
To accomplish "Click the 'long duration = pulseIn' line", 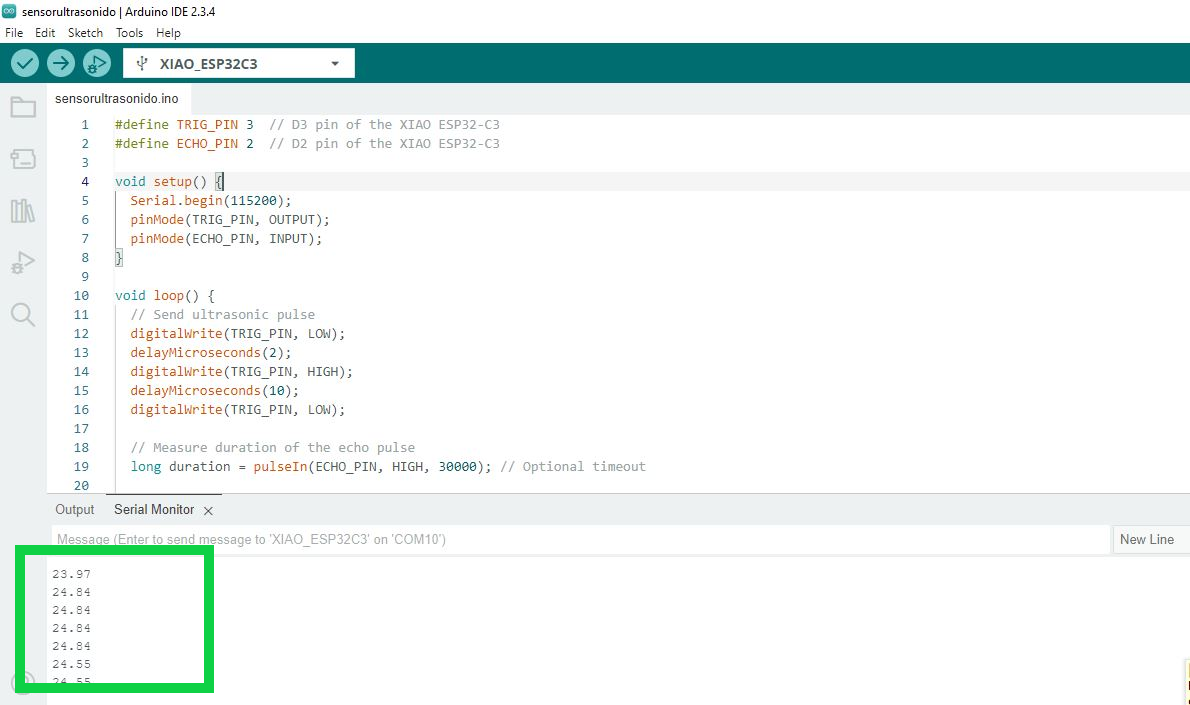I will [x=388, y=466].
